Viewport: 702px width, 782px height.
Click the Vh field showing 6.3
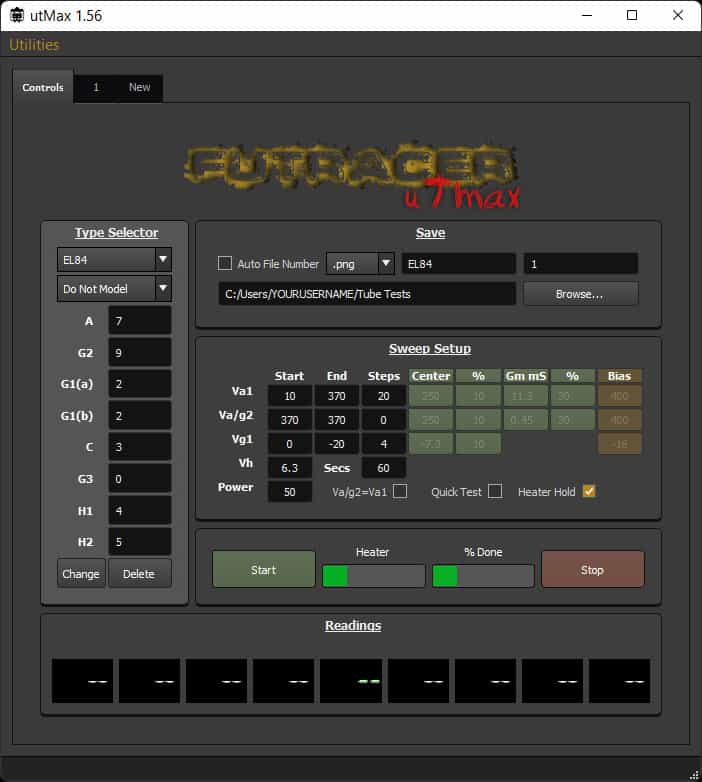[290, 468]
